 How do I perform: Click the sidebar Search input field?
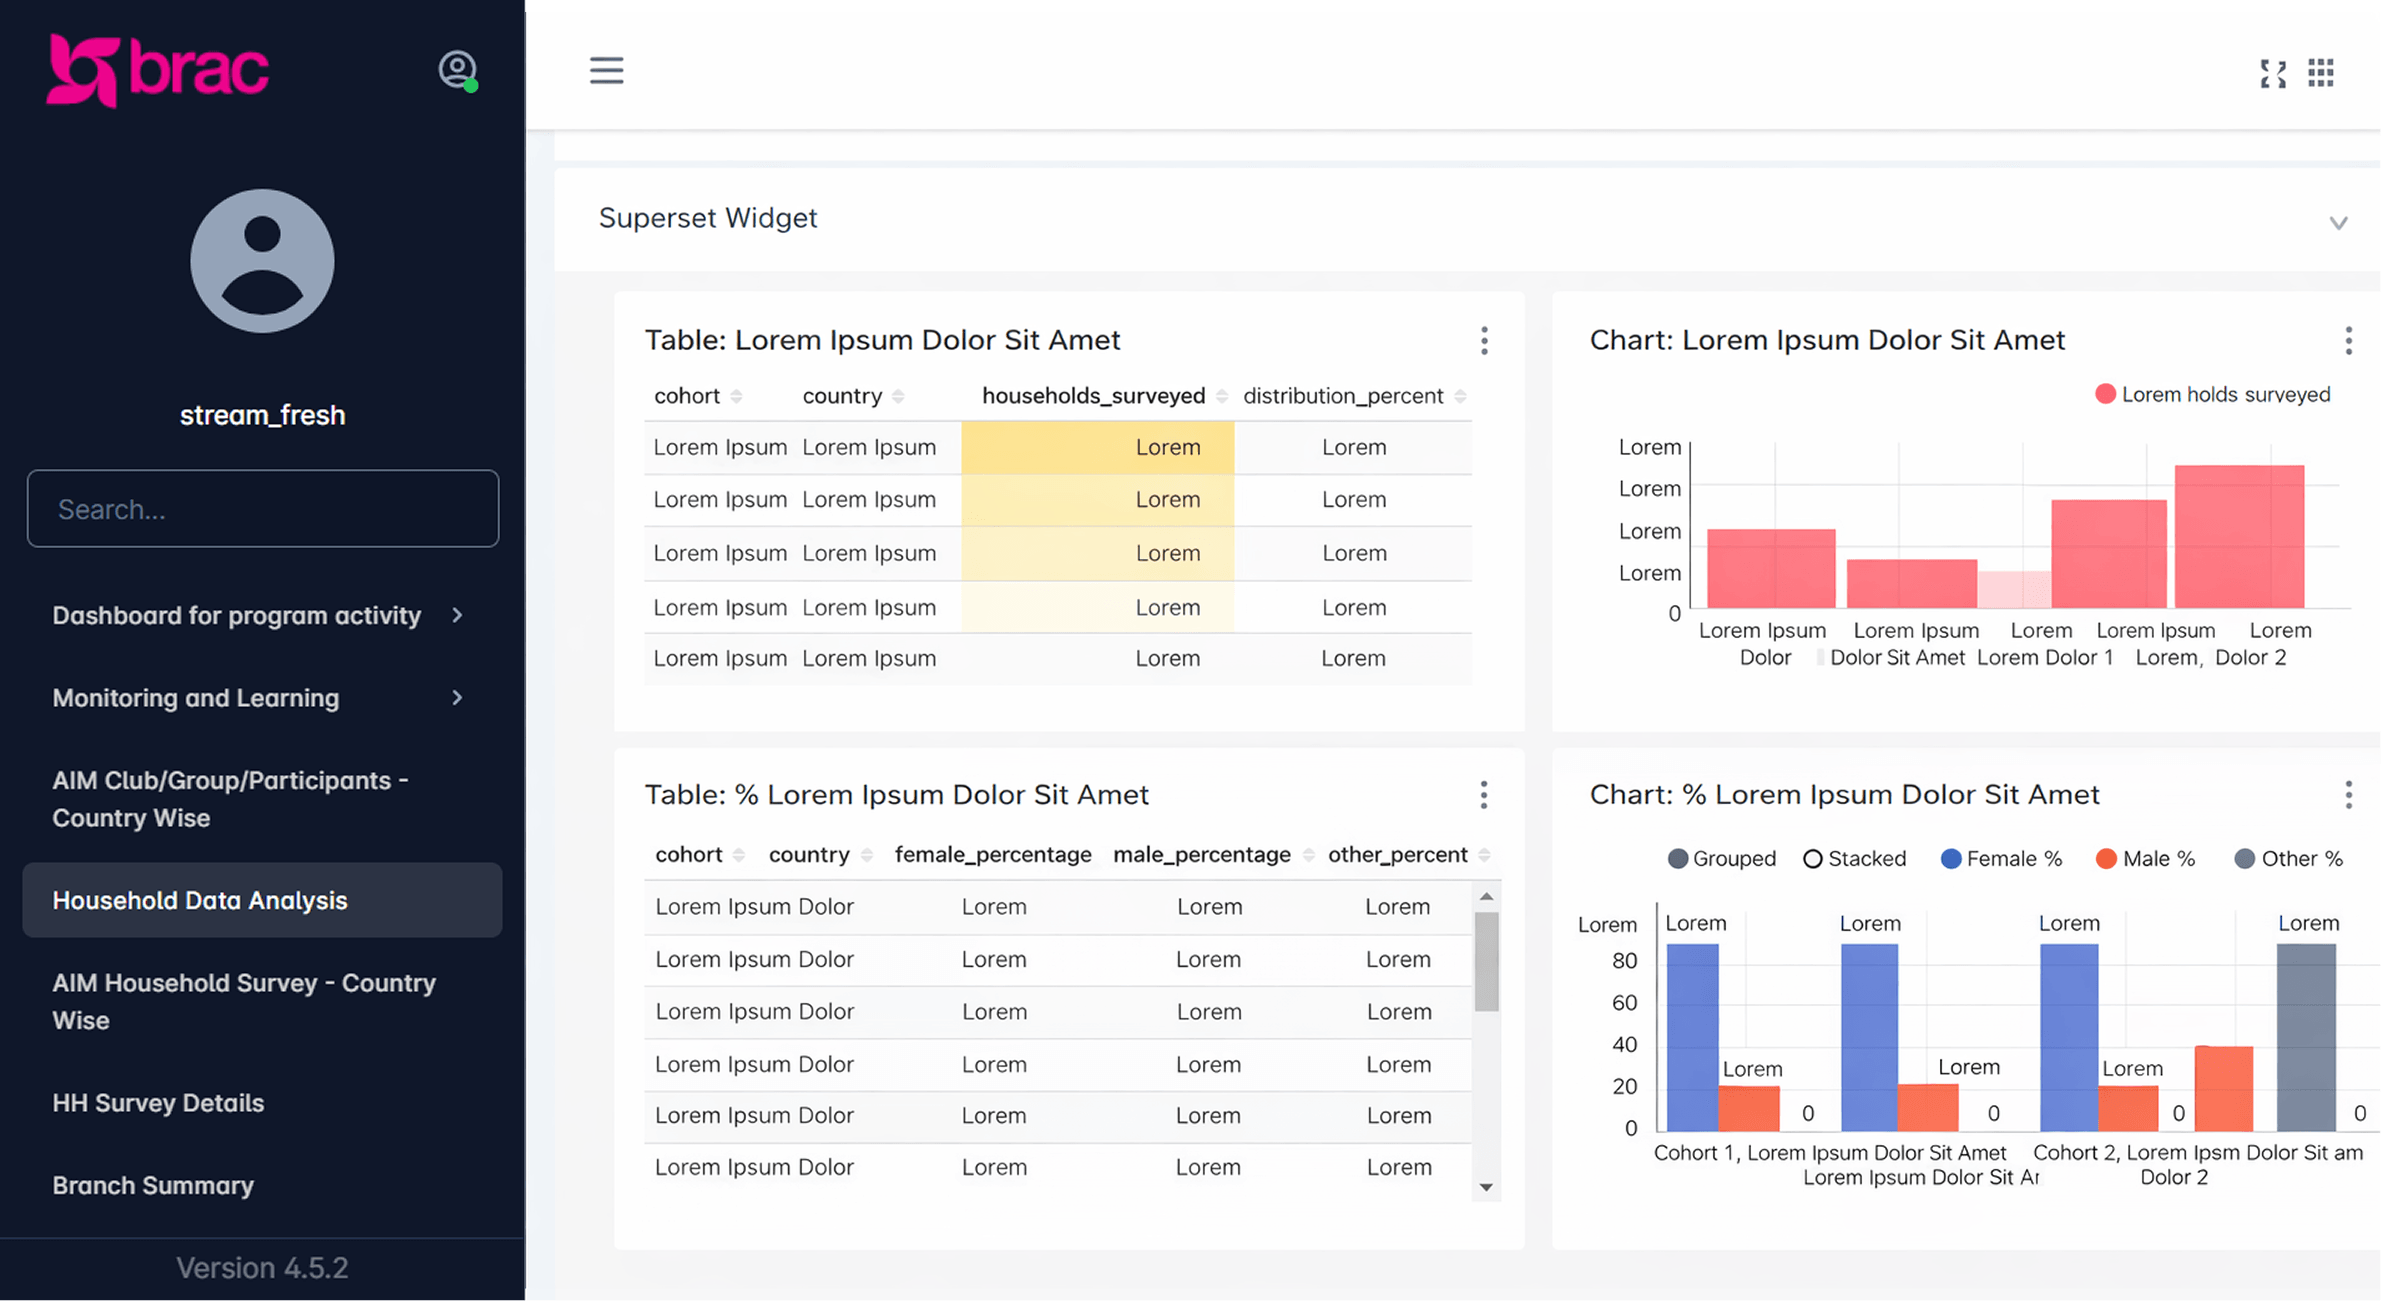(x=262, y=509)
